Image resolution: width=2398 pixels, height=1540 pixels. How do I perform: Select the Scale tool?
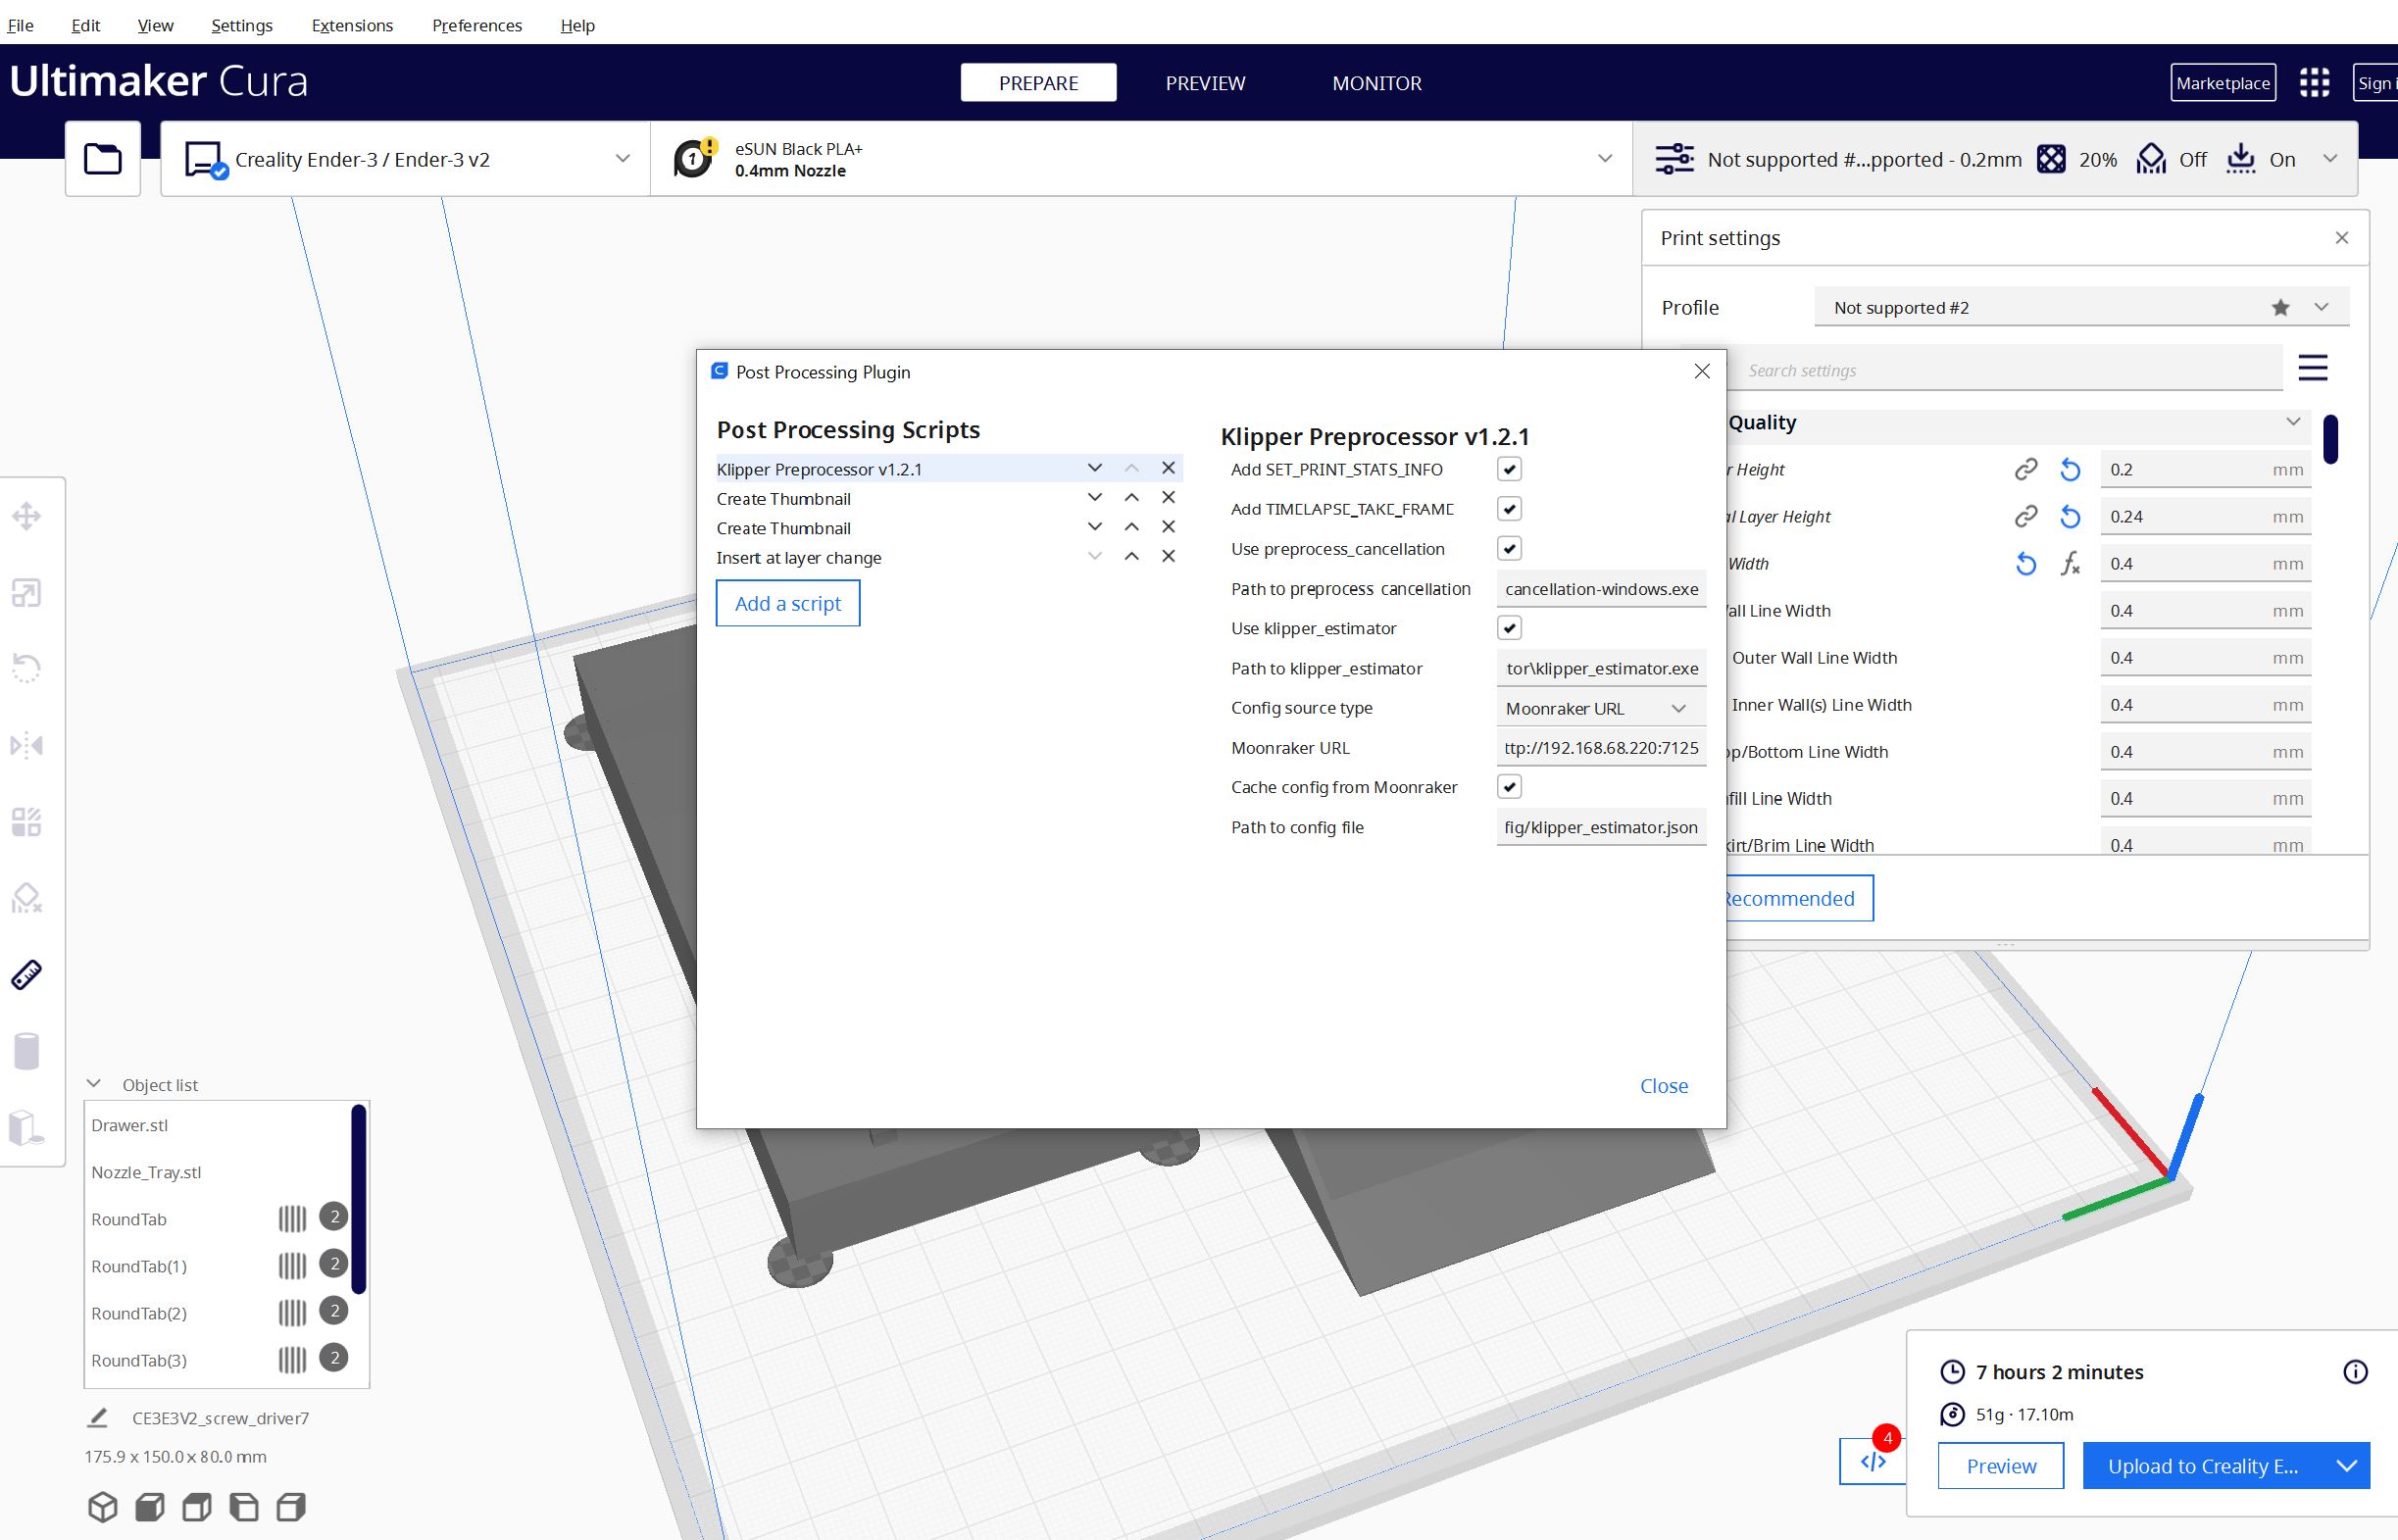[27, 591]
